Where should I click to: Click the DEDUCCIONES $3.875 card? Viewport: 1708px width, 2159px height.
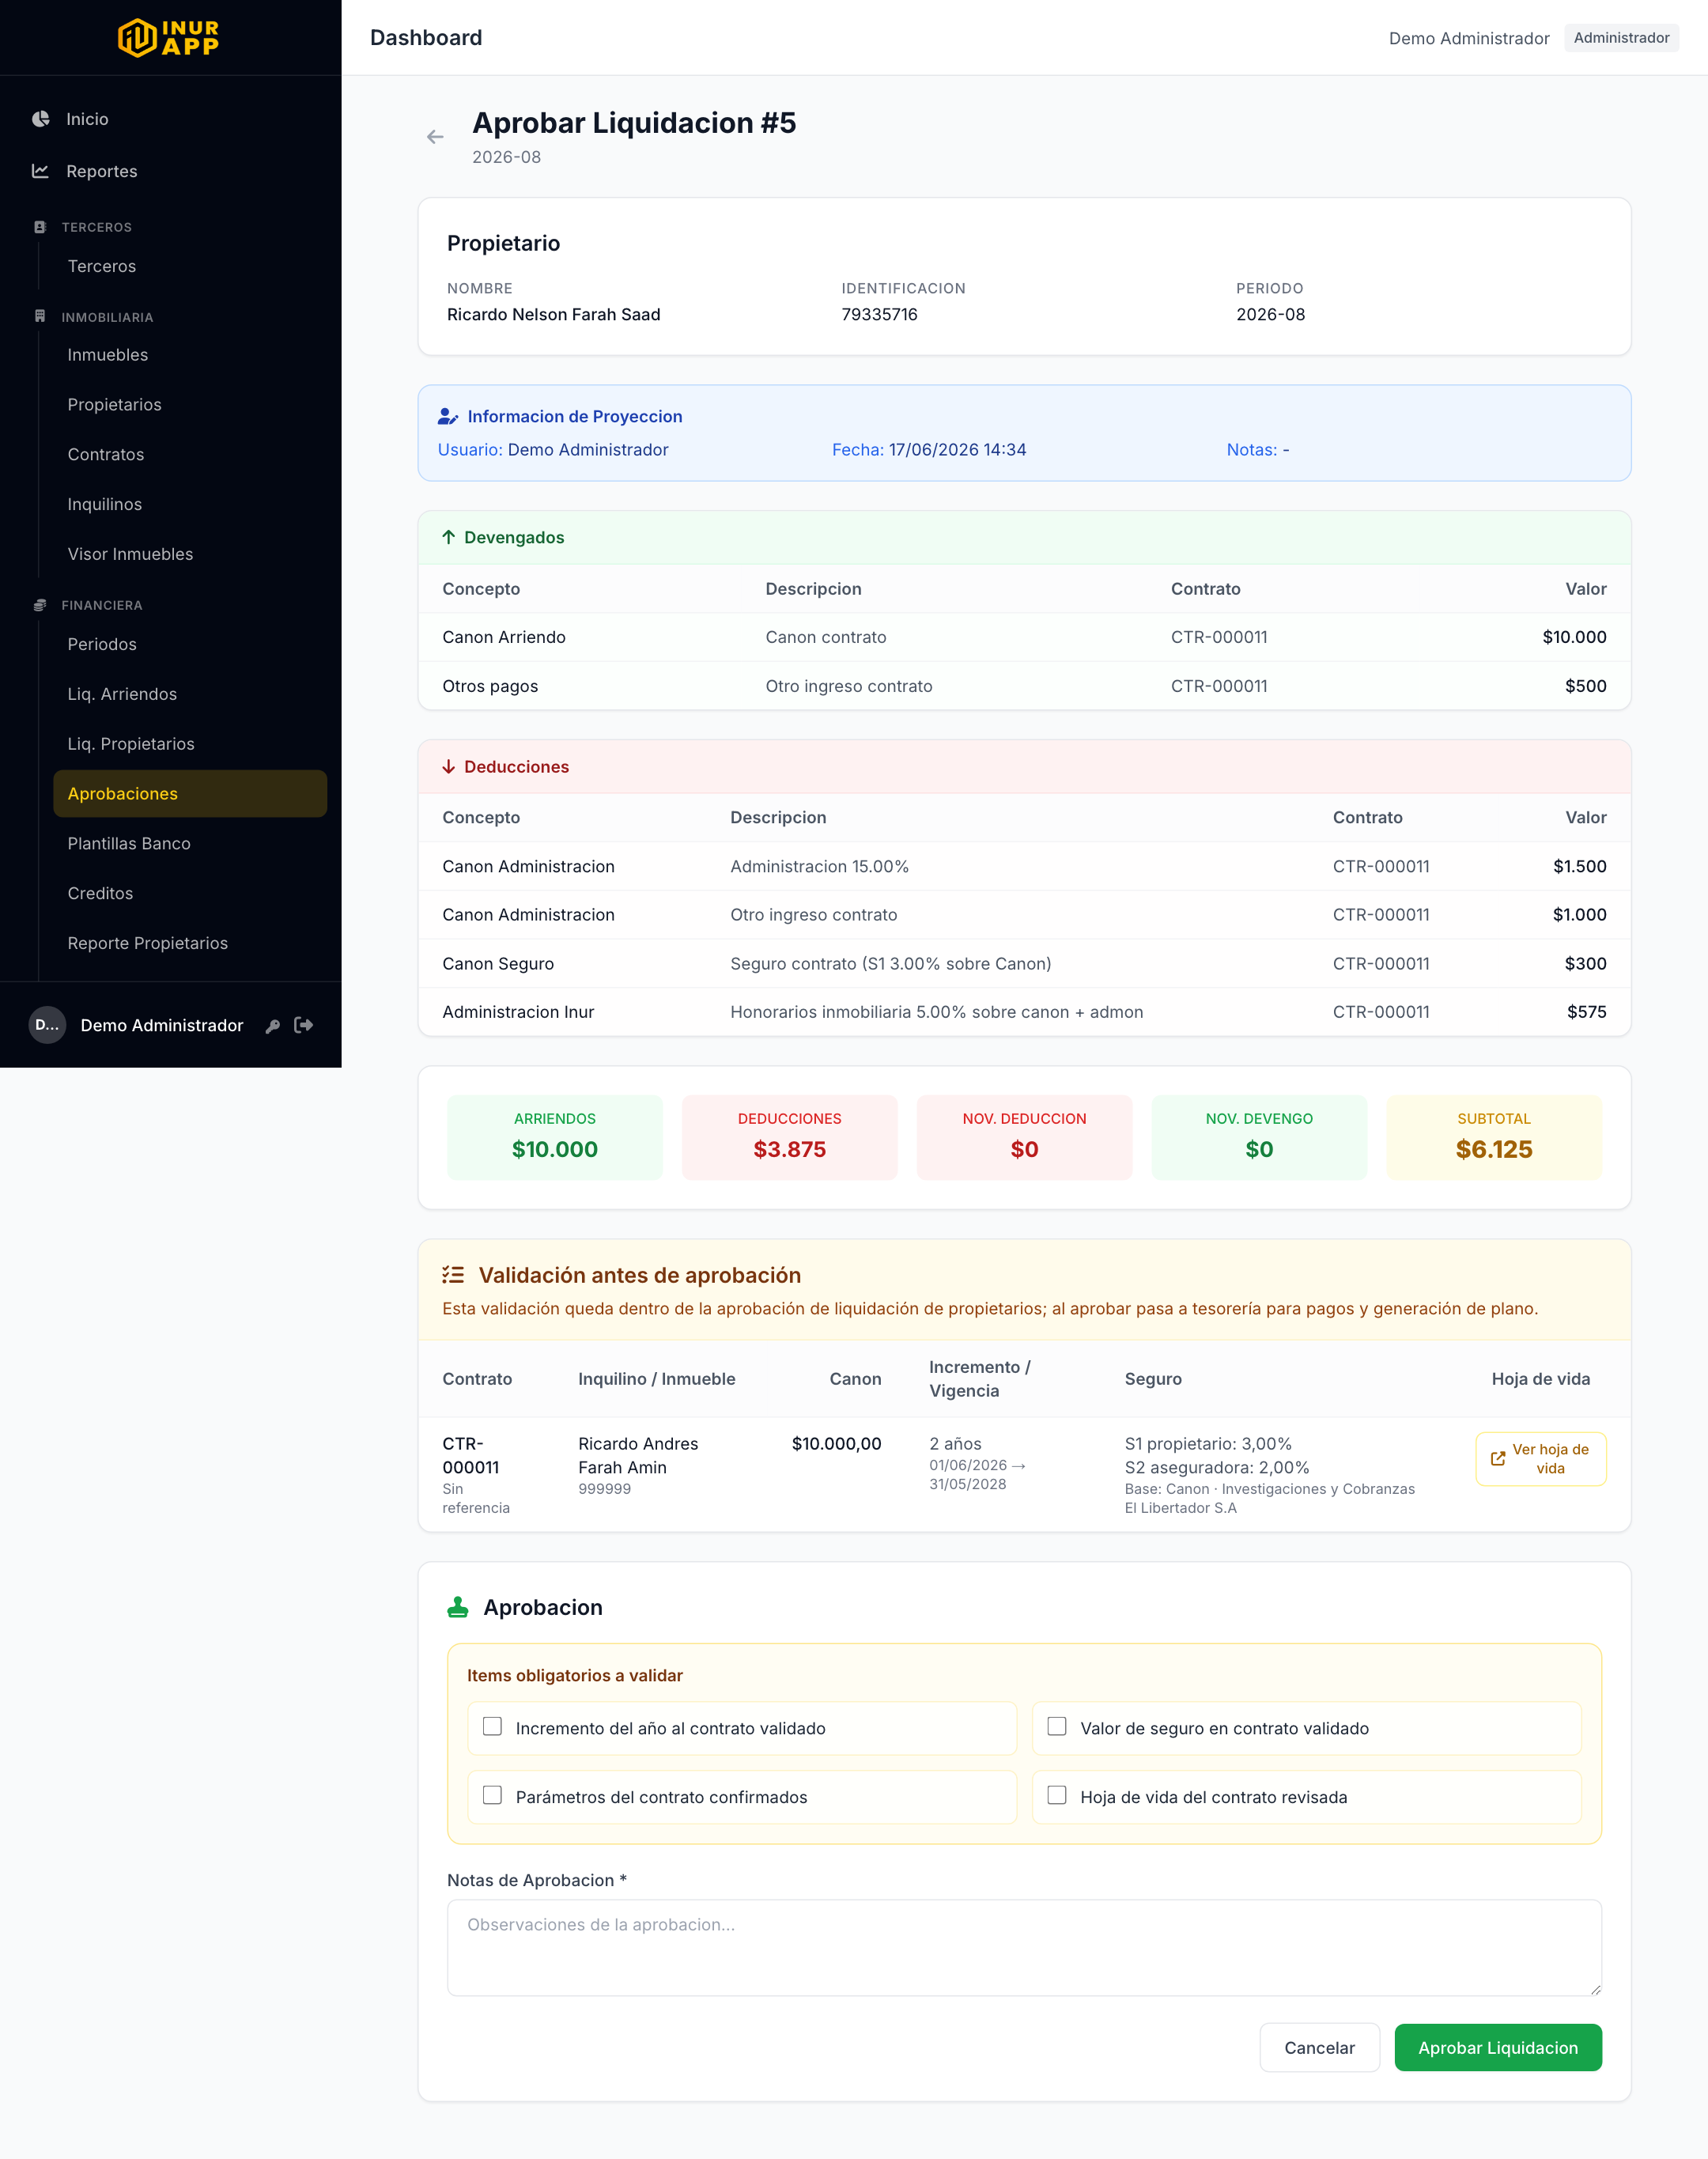click(790, 1138)
